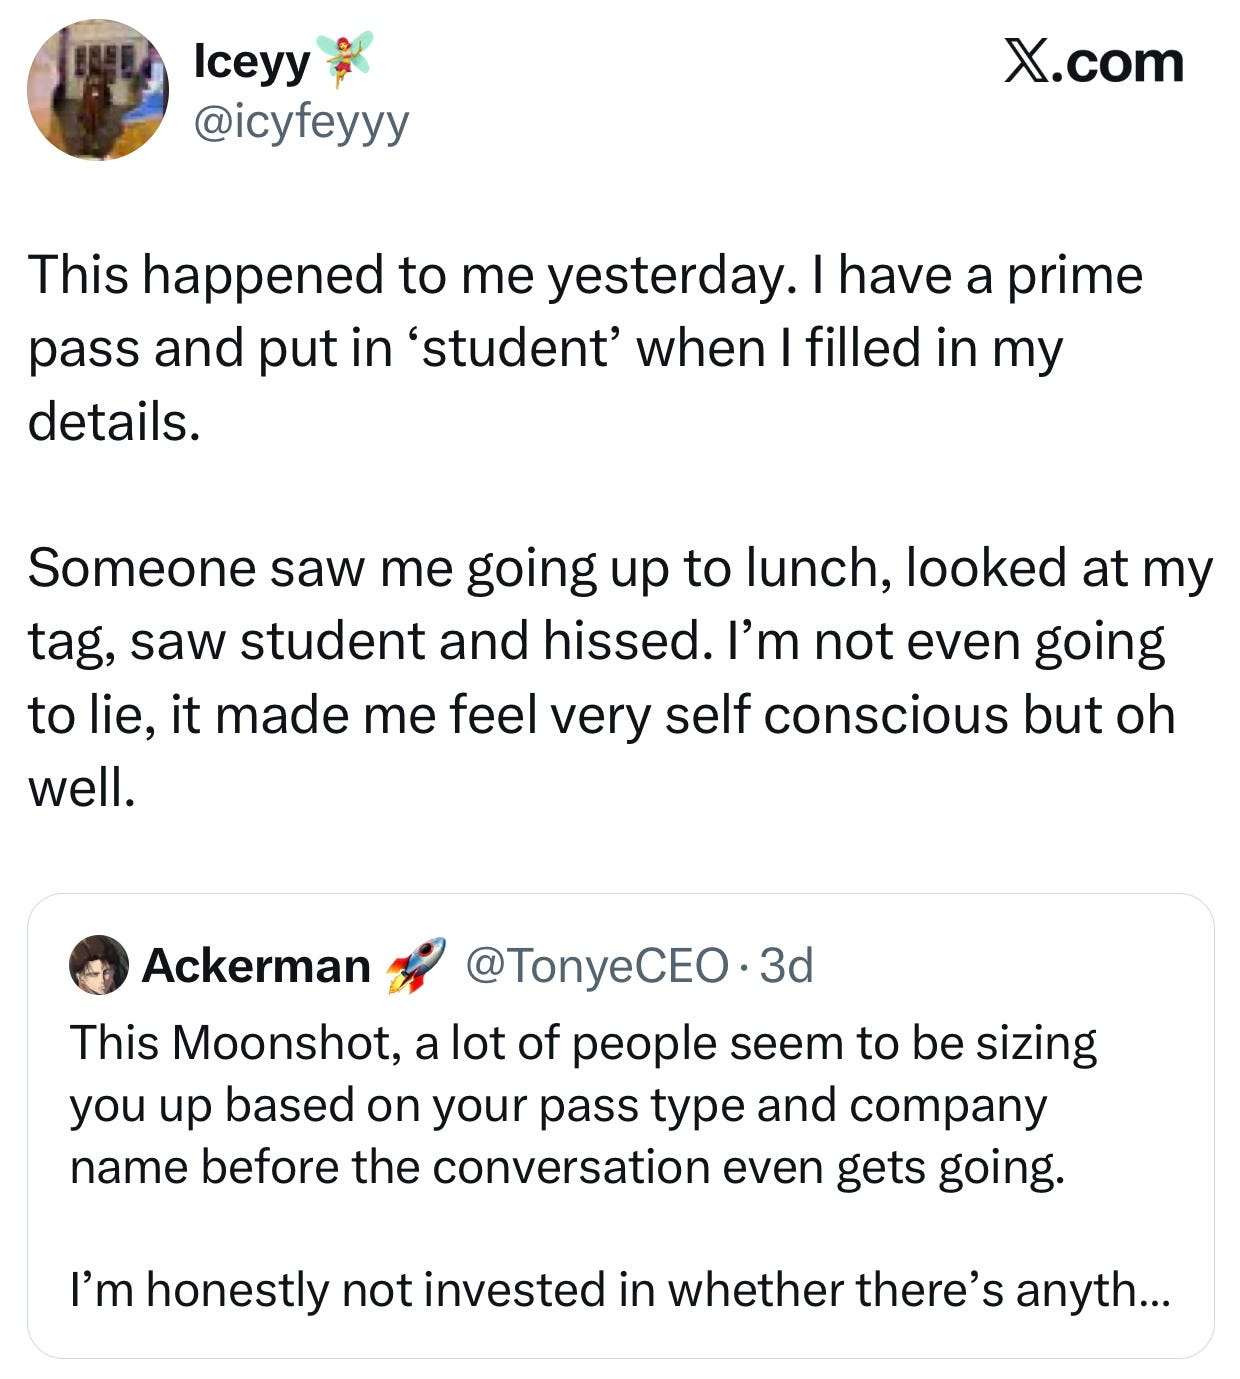Click Iceyy's round profile avatar
Screen dimensions: 1240x1379
click(97, 90)
